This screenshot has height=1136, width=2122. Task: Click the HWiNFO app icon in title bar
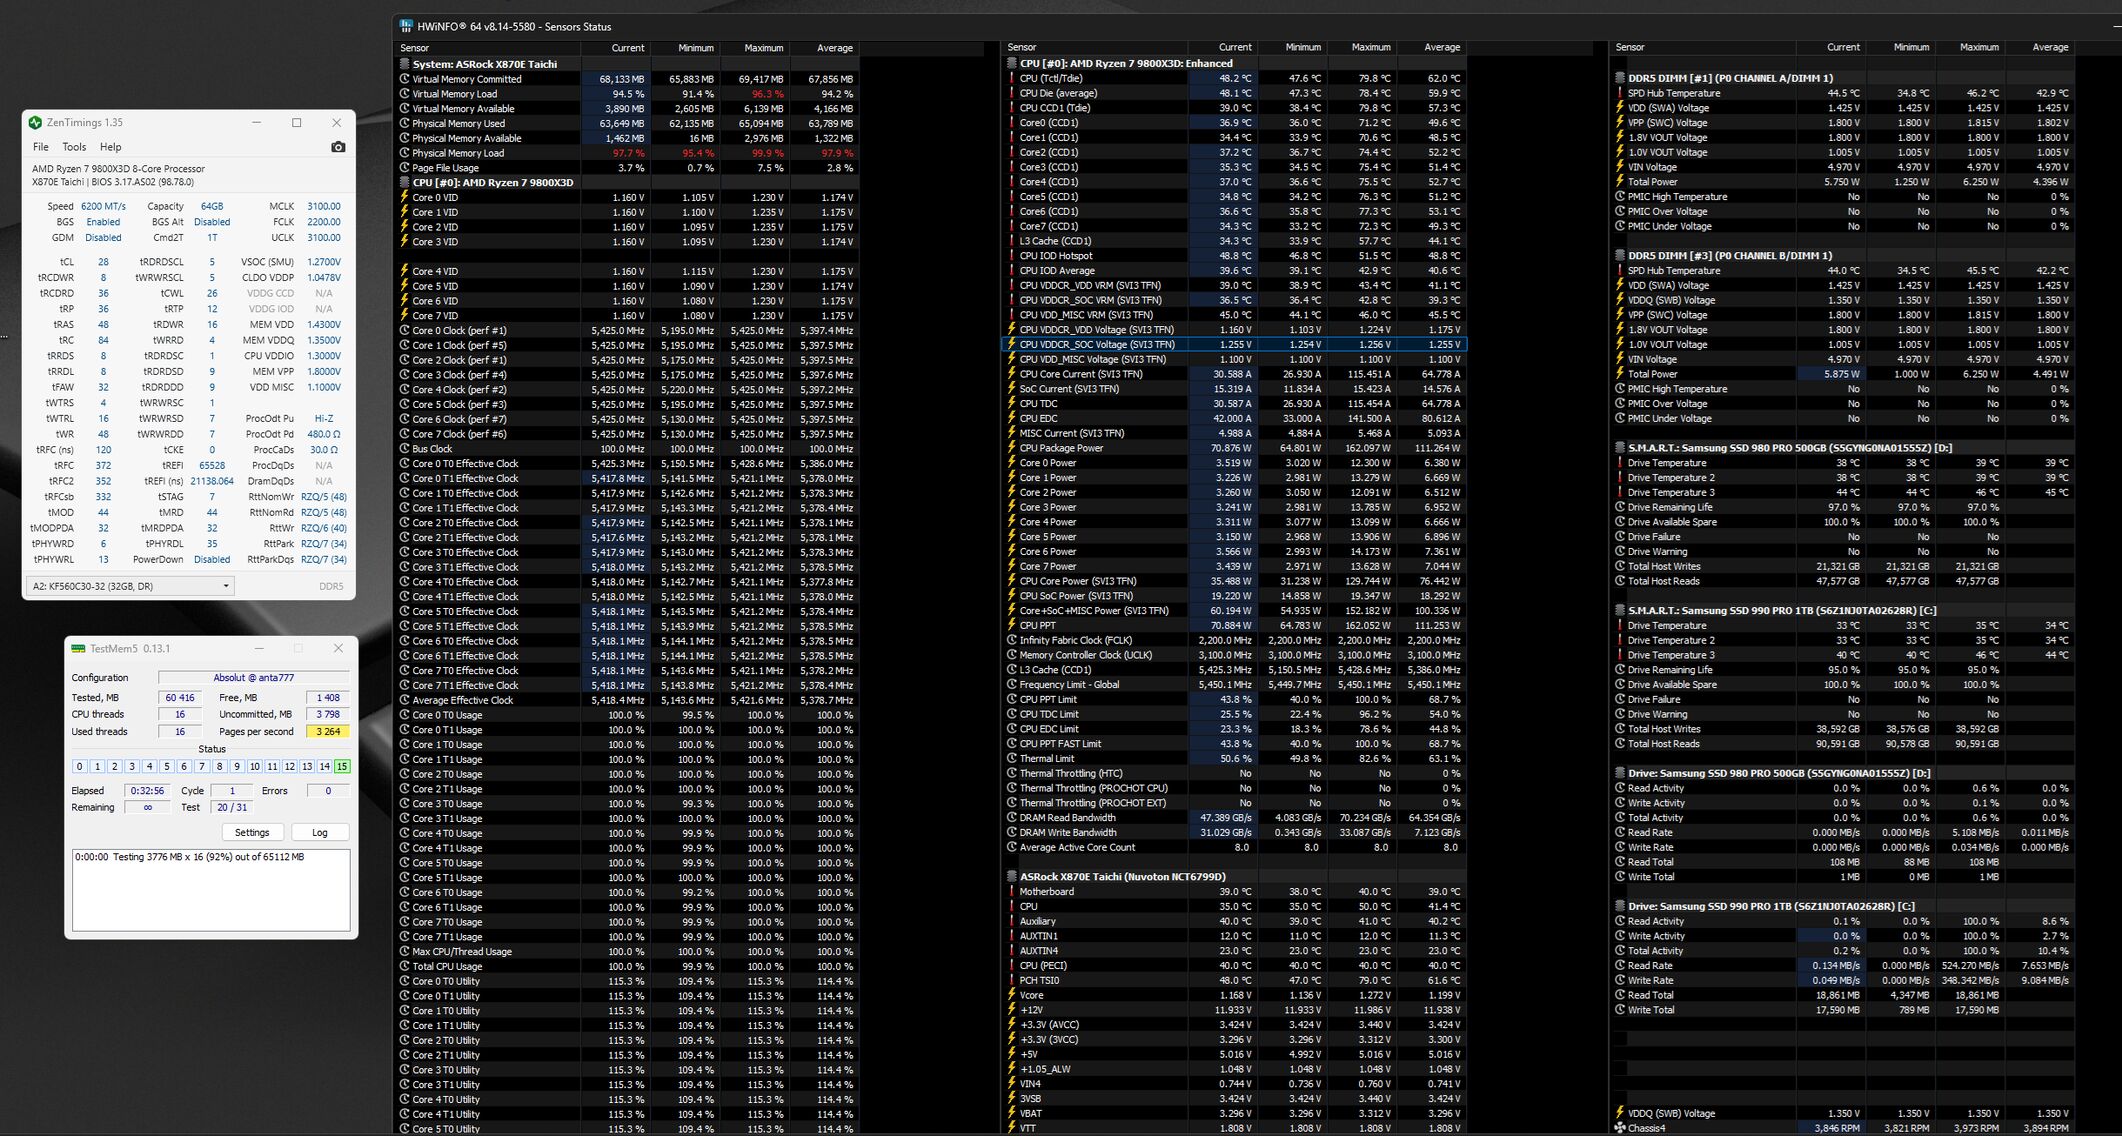406,26
